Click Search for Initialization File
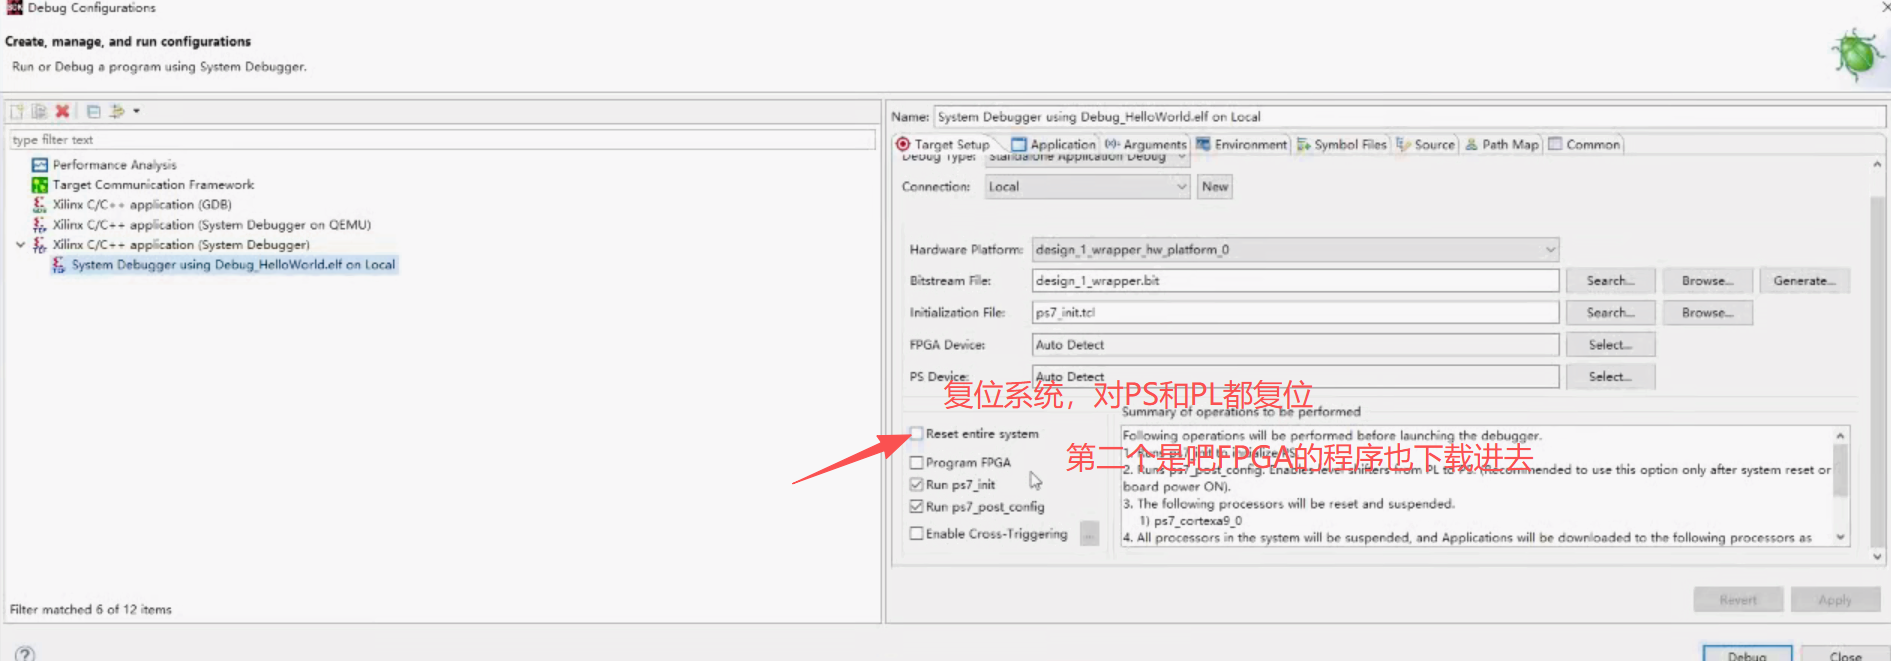 click(x=1610, y=313)
